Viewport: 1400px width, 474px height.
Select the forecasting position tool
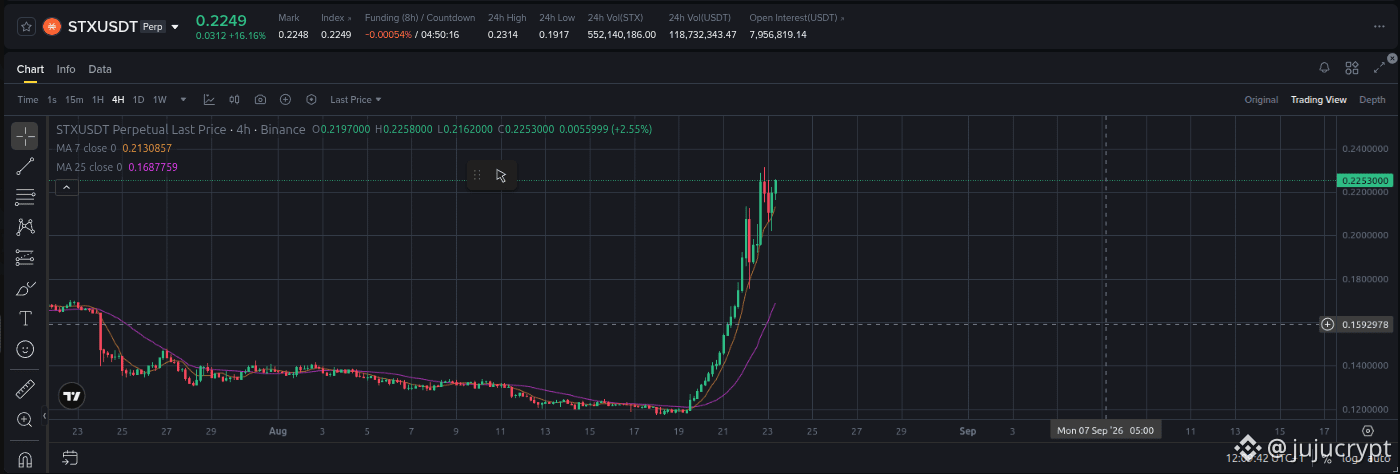tap(25, 258)
